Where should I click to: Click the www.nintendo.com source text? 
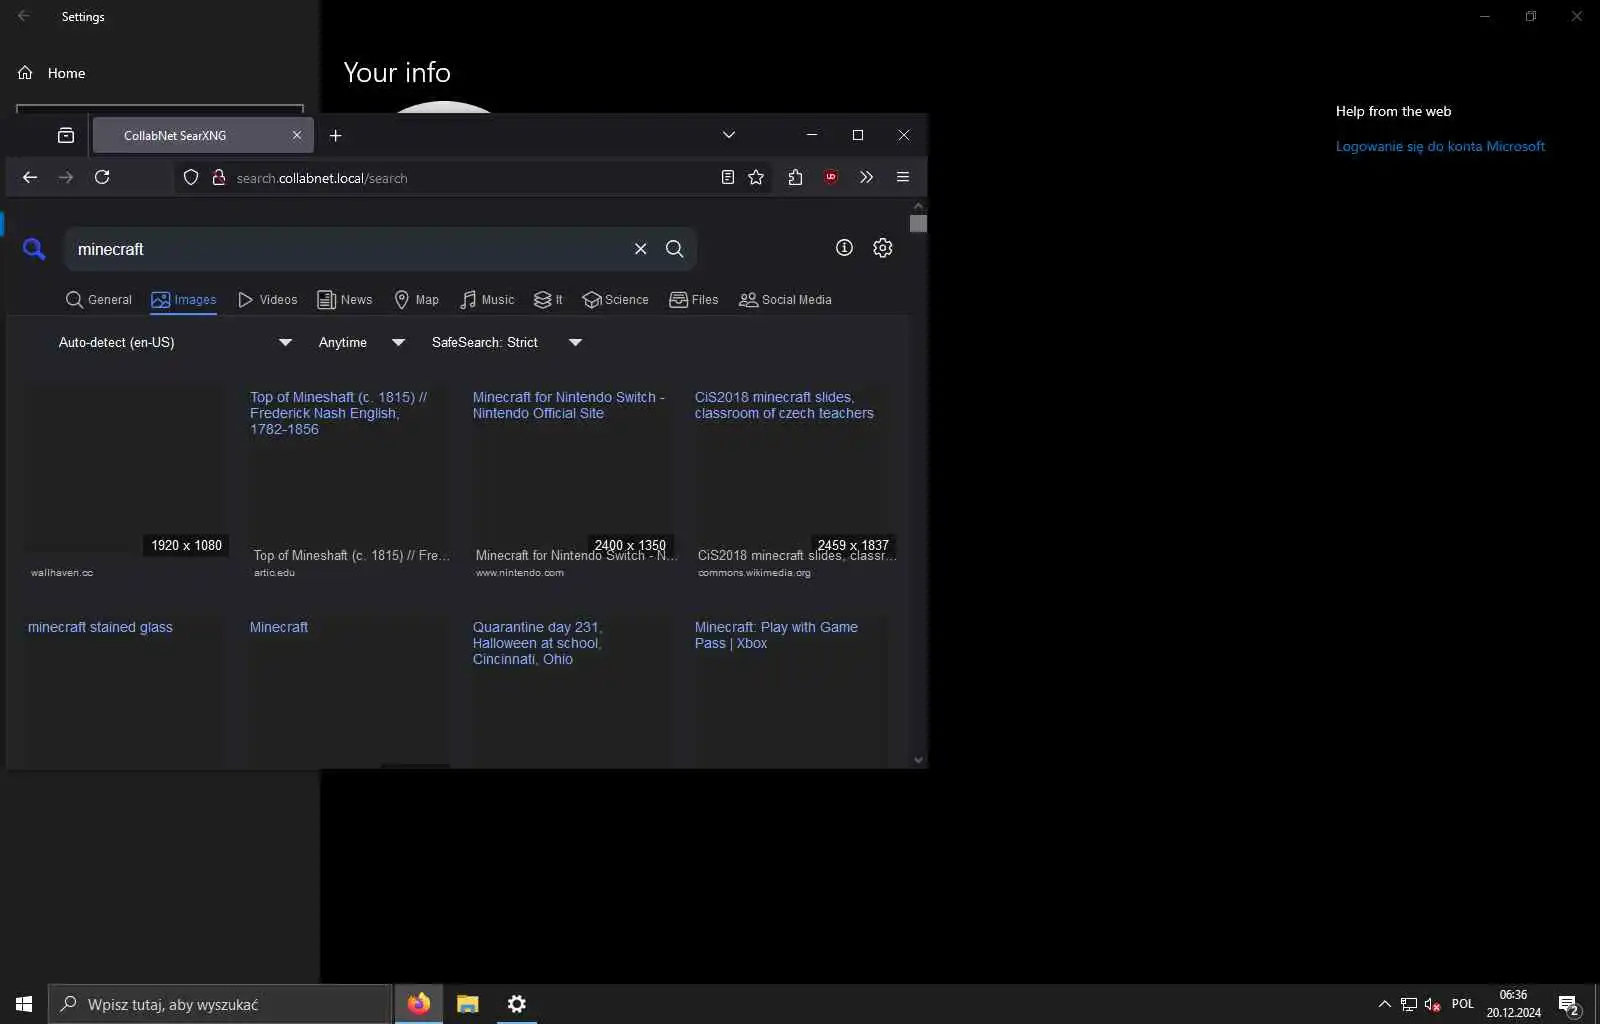tap(520, 573)
